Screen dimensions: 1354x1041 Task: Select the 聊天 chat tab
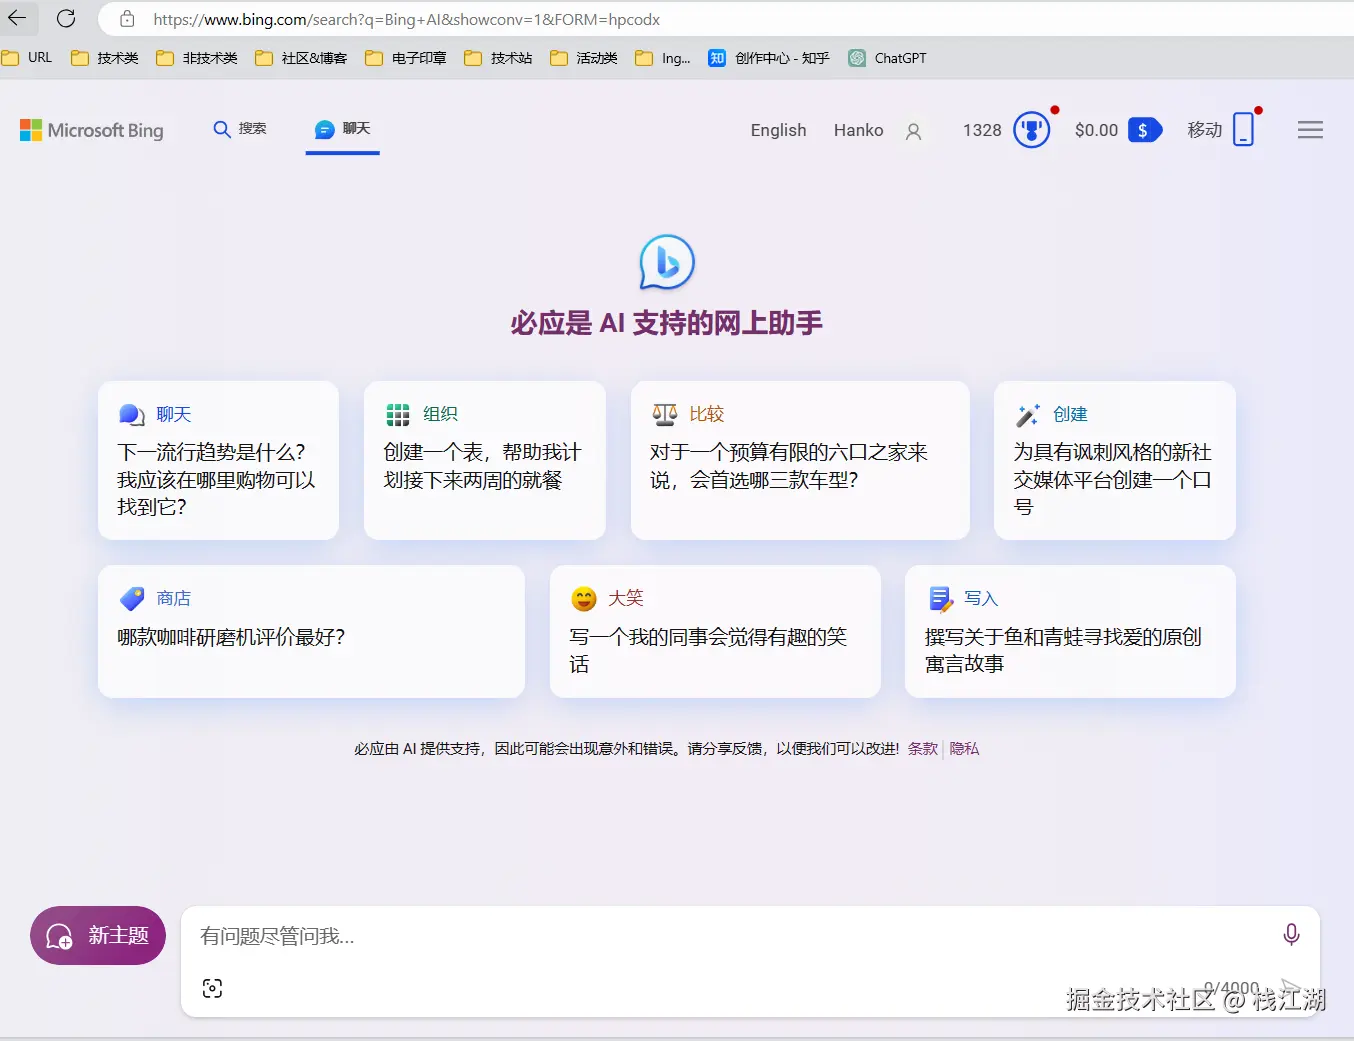(342, 129)
